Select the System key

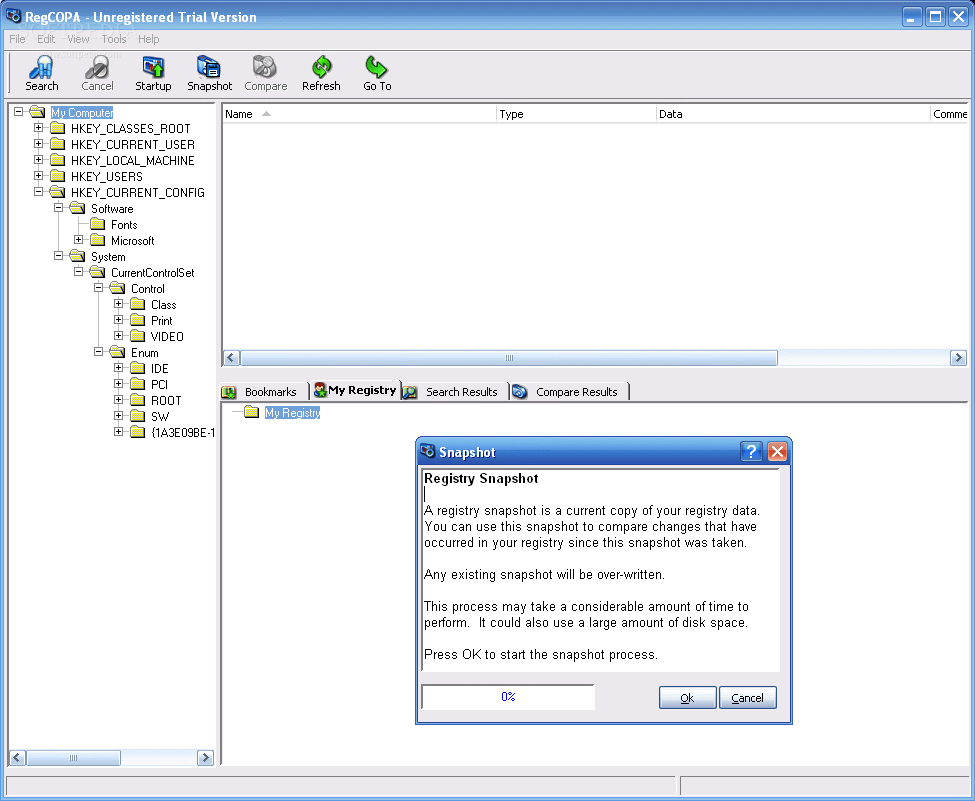coord(108,257)
